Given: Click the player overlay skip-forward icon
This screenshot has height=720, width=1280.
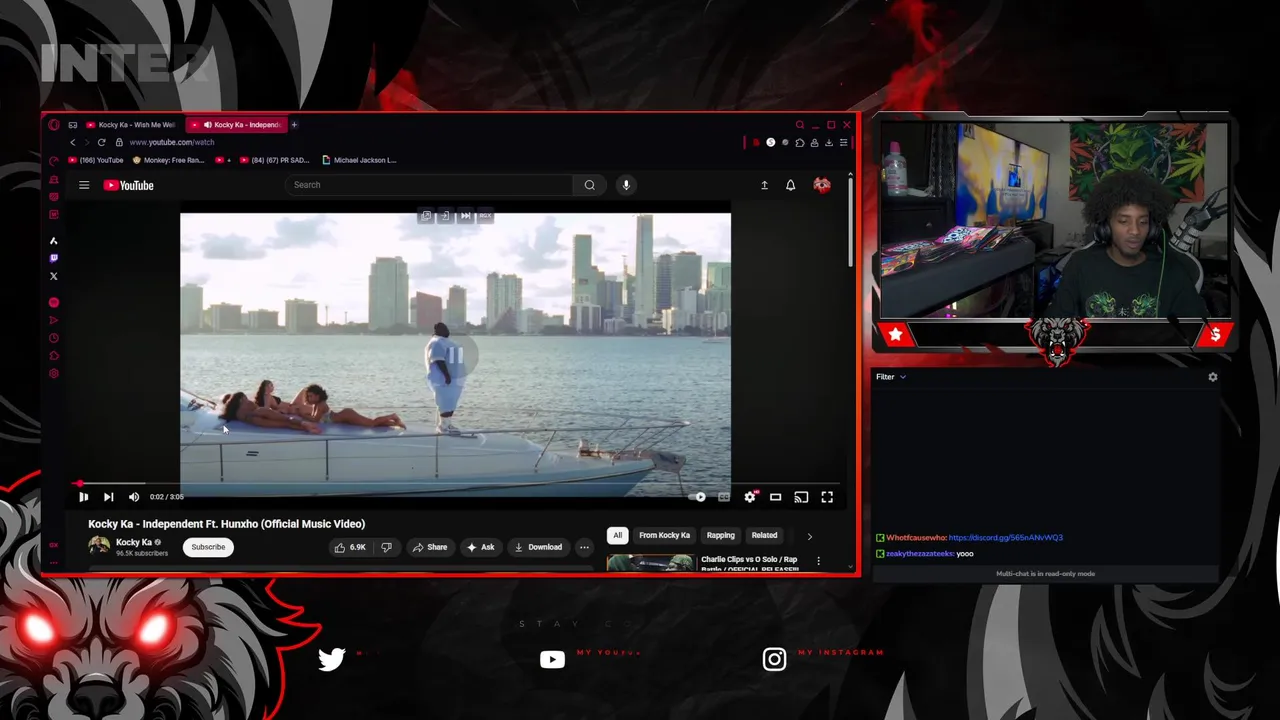Looking at the screenshot, I should click(465, 216).
